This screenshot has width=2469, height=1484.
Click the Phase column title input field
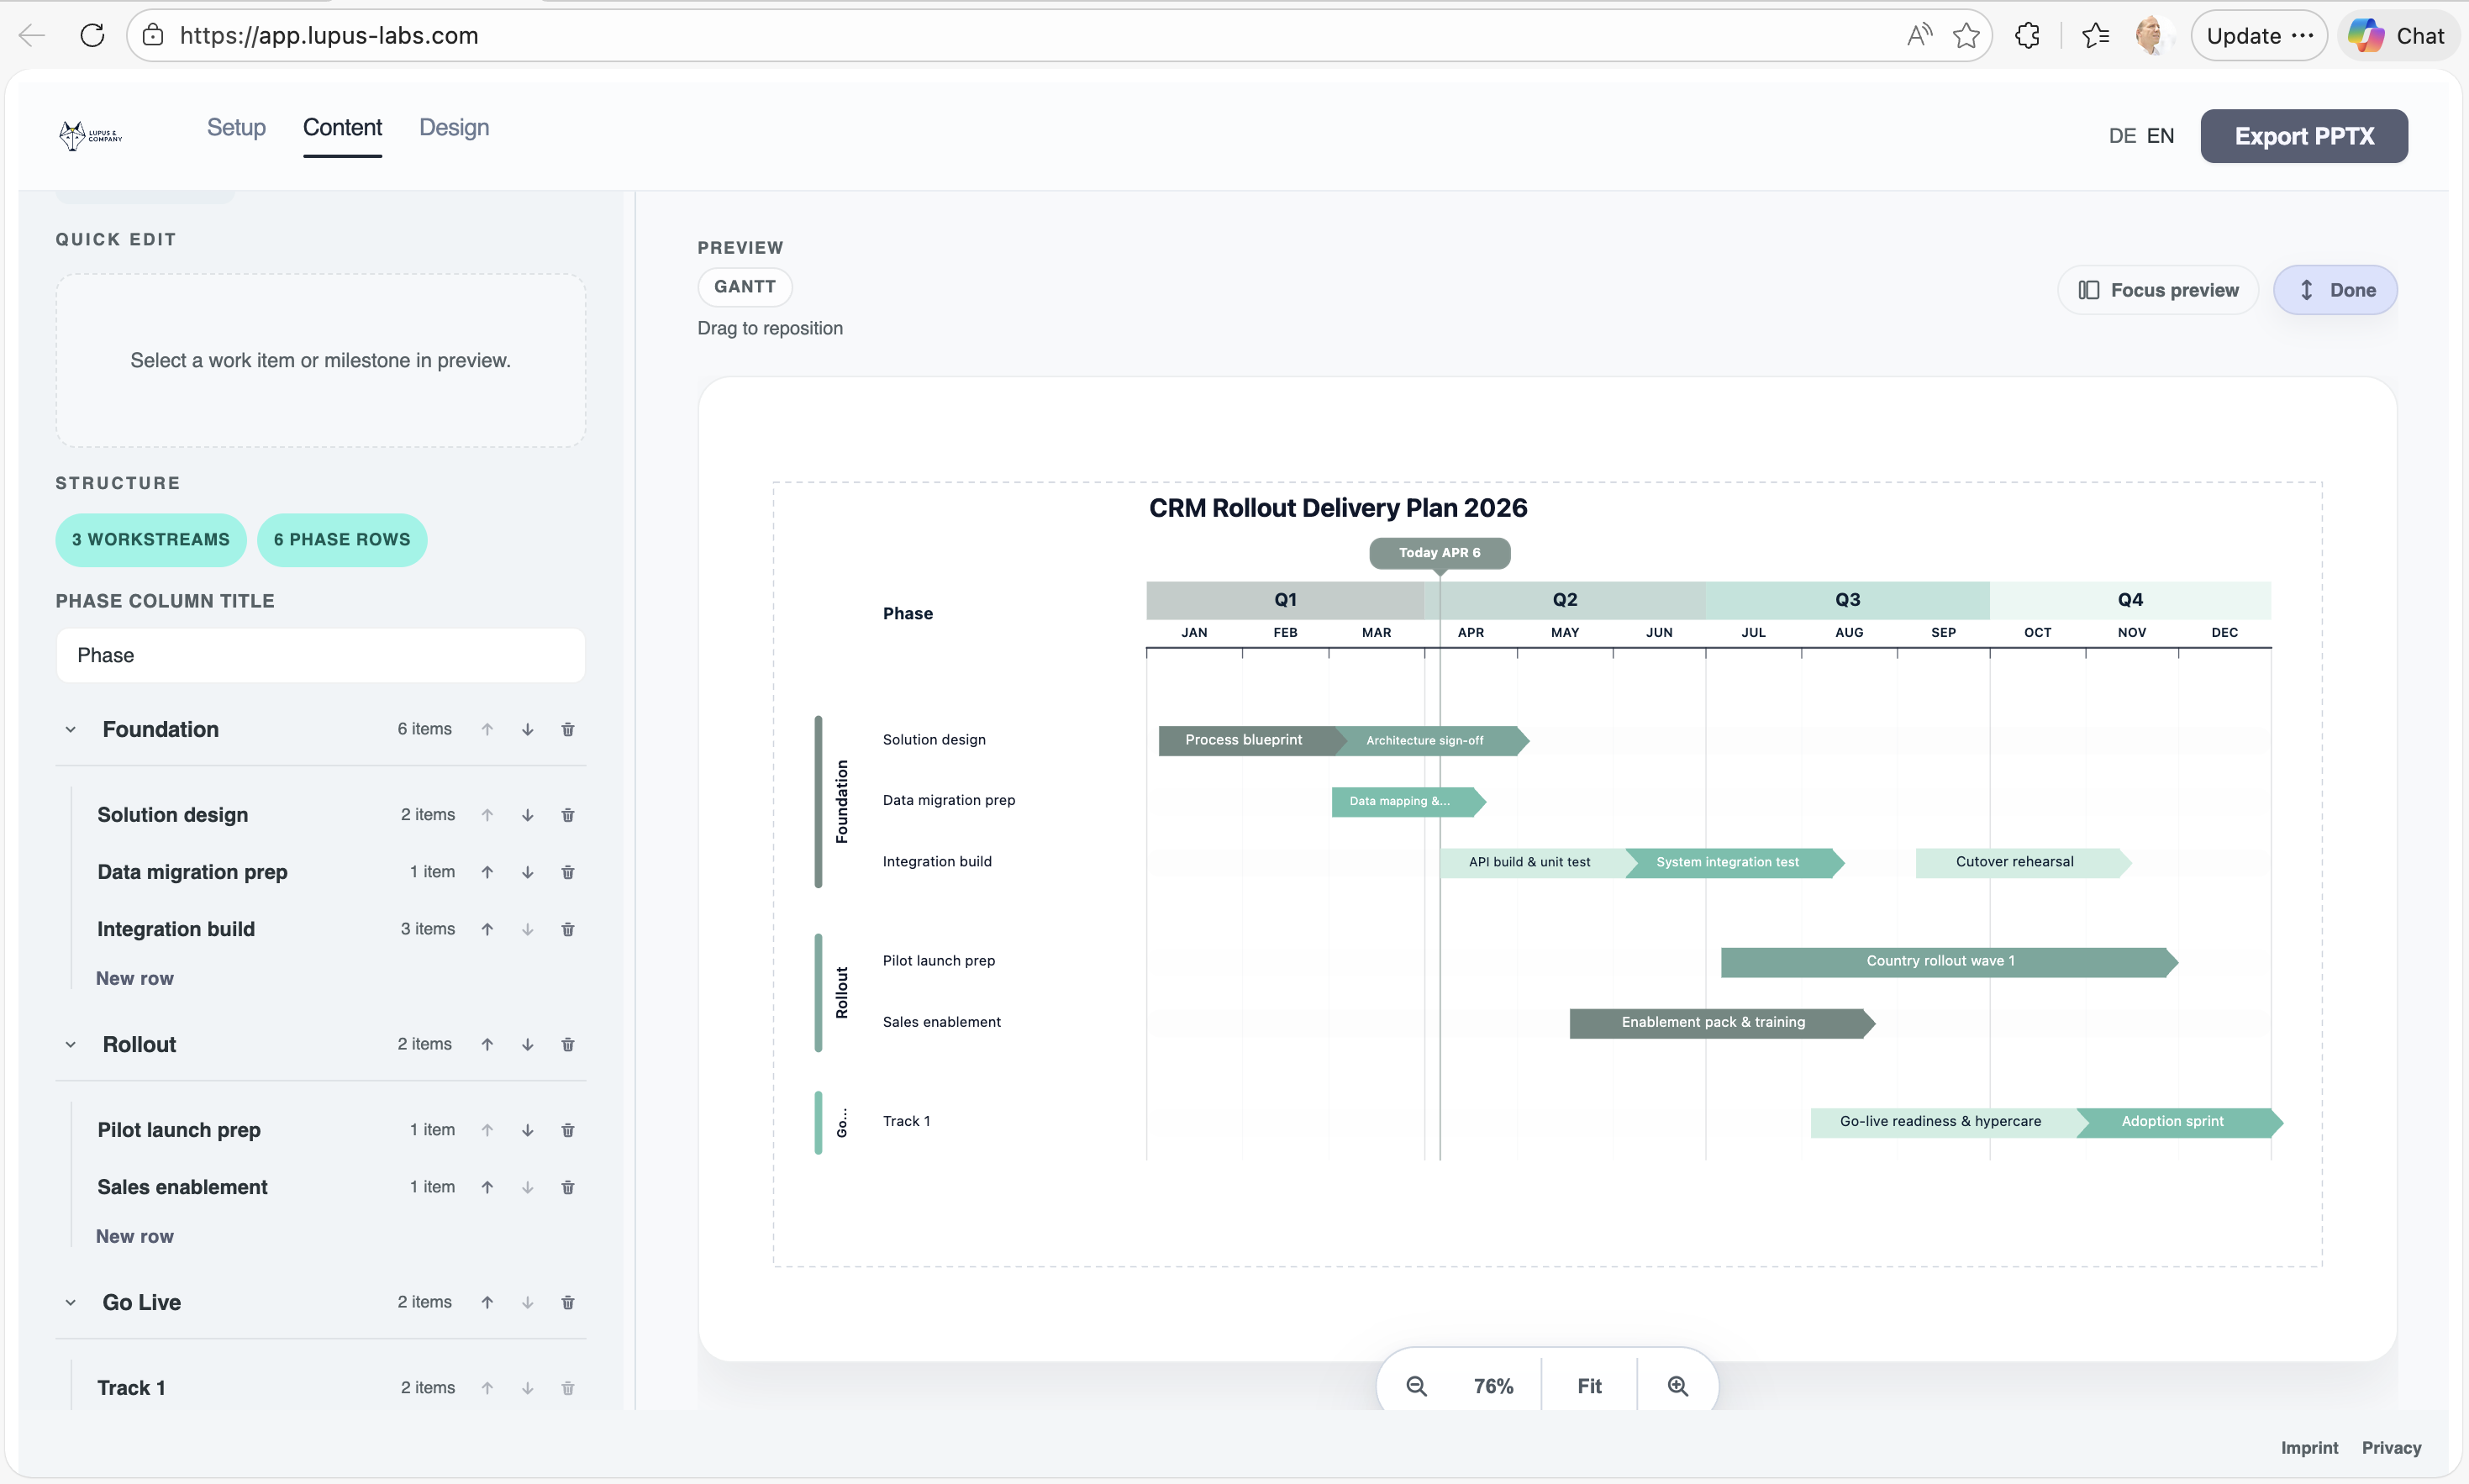pos(320,655)
